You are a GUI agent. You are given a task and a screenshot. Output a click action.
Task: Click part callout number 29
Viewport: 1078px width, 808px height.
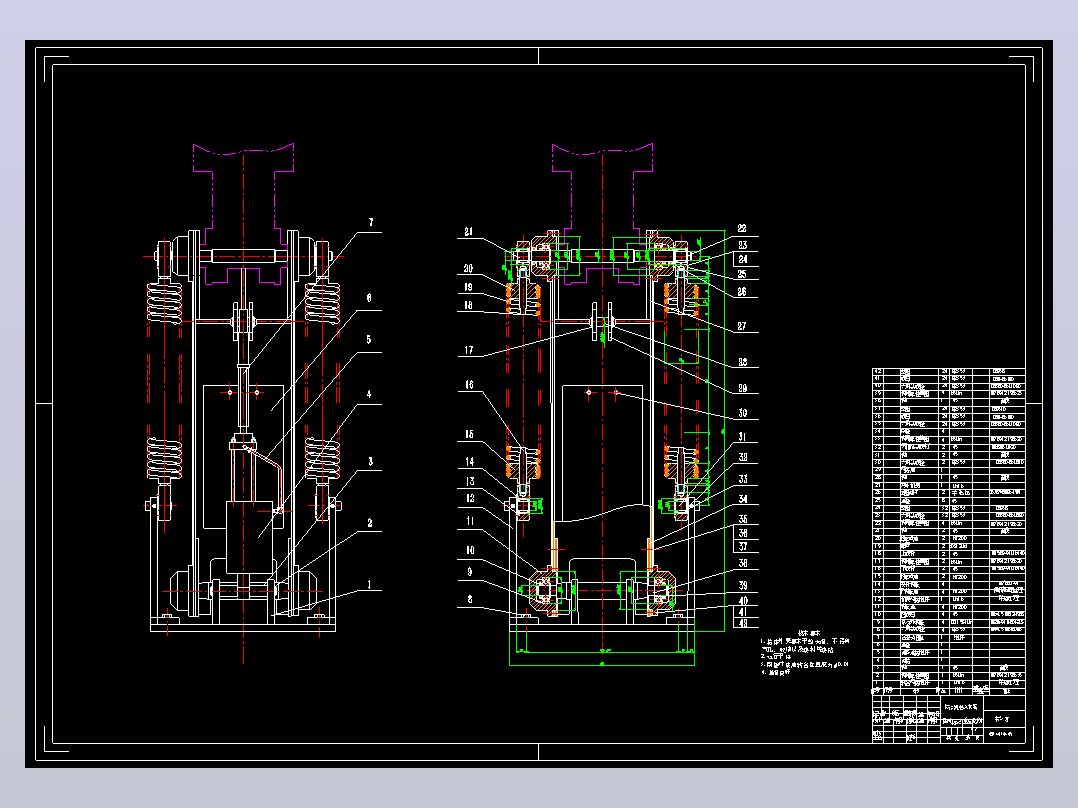(742, 388)
